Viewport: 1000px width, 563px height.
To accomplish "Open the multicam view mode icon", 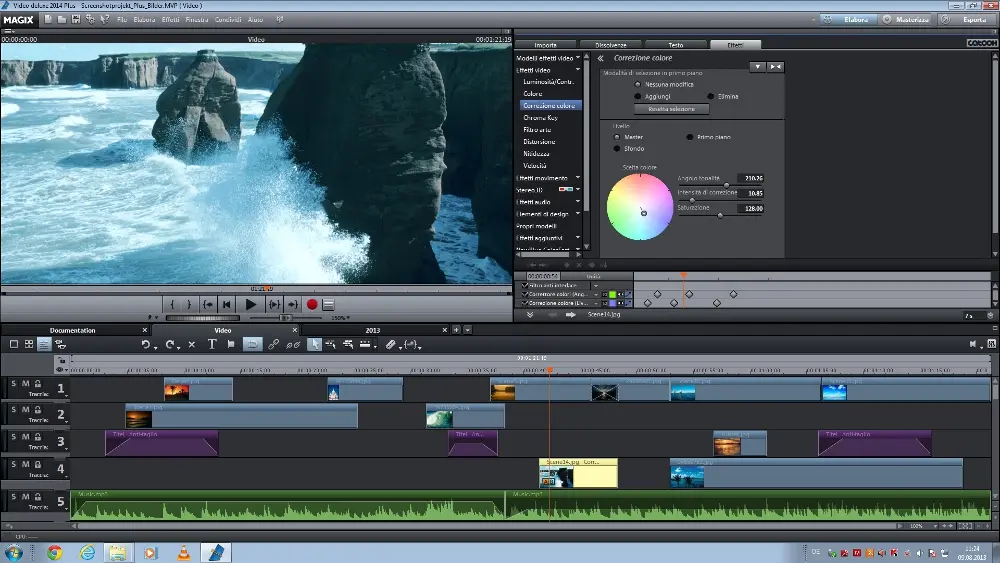I will (x=61, y=344).
